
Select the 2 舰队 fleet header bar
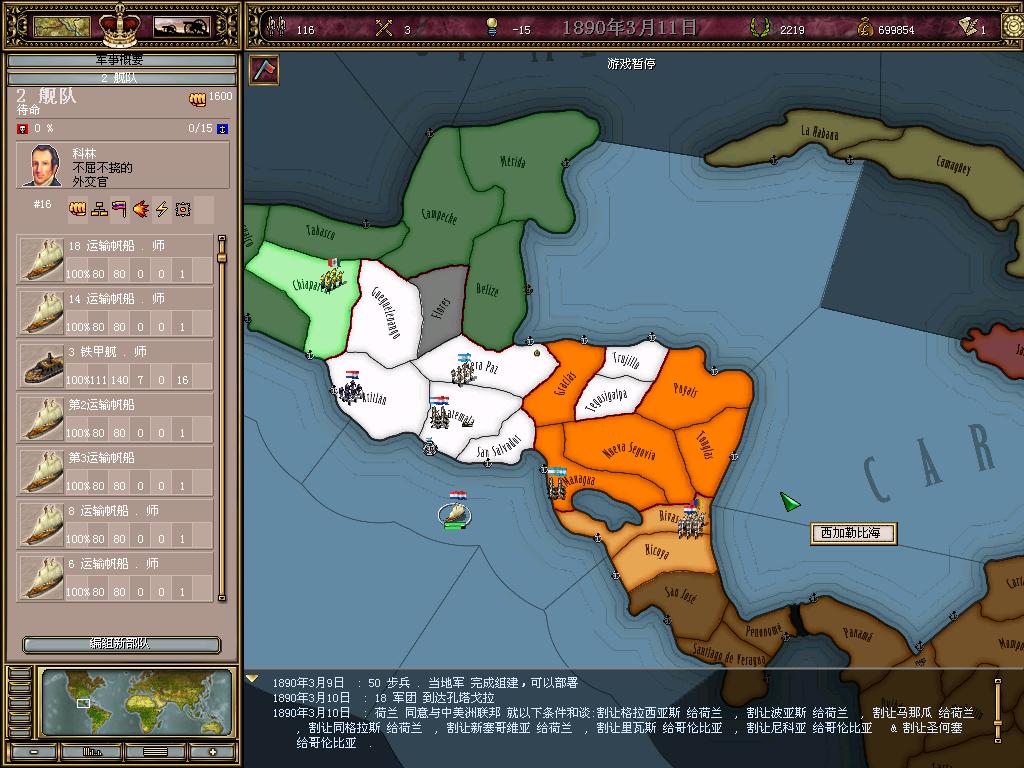pos(121,78)
